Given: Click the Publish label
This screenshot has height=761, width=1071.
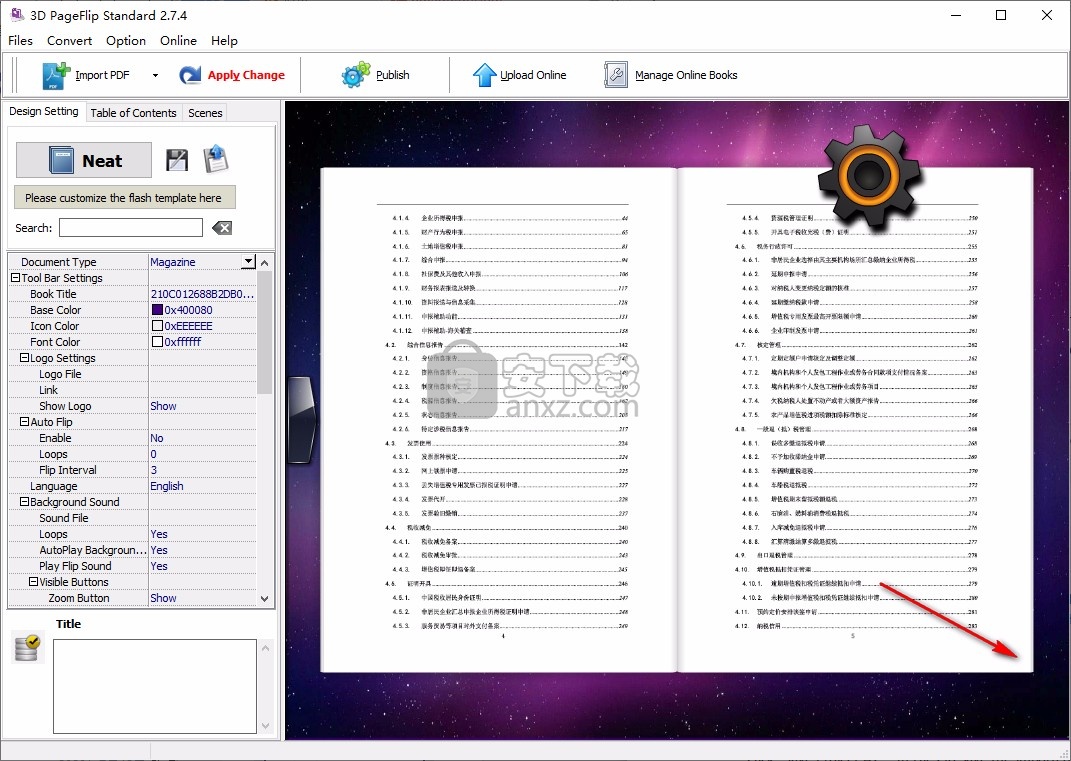Looking at the screenshot, I should coord(393,75).
